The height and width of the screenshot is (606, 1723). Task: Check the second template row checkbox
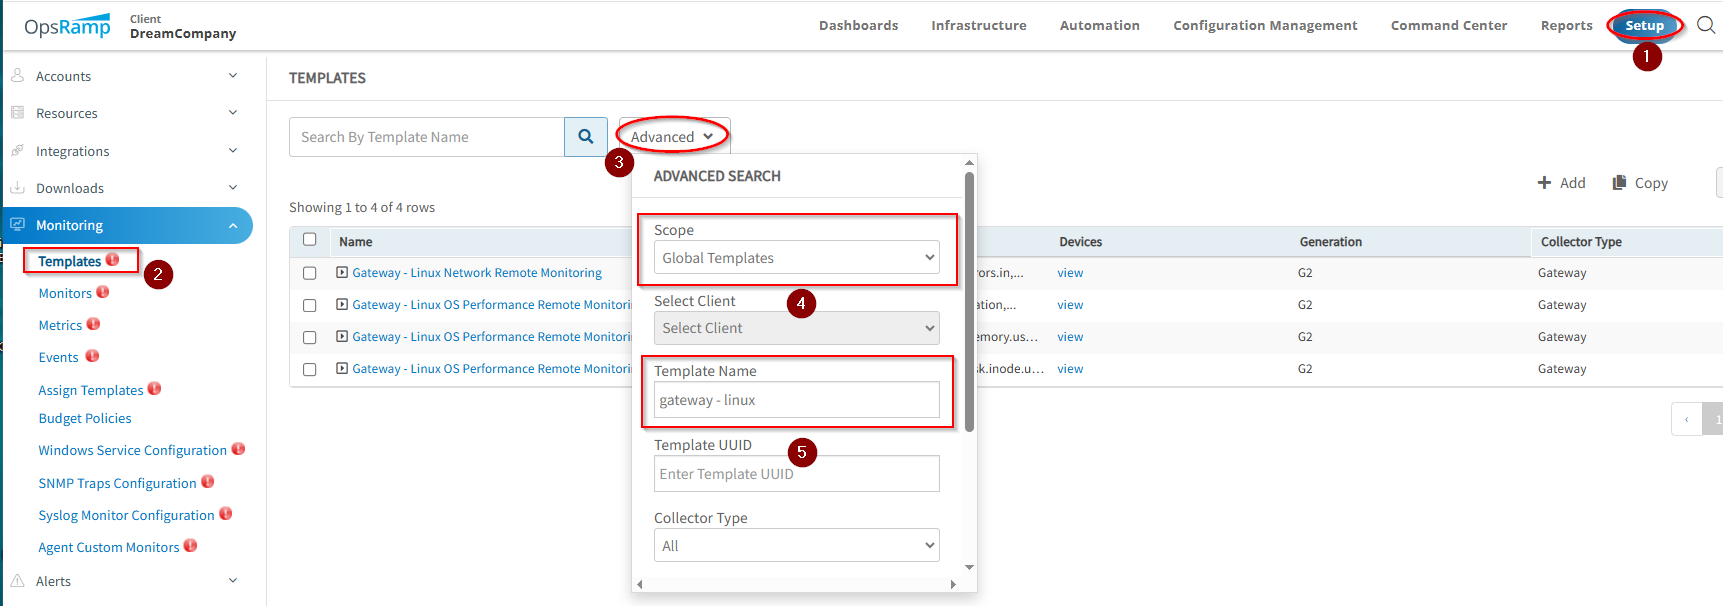click(x=309, y=305)
